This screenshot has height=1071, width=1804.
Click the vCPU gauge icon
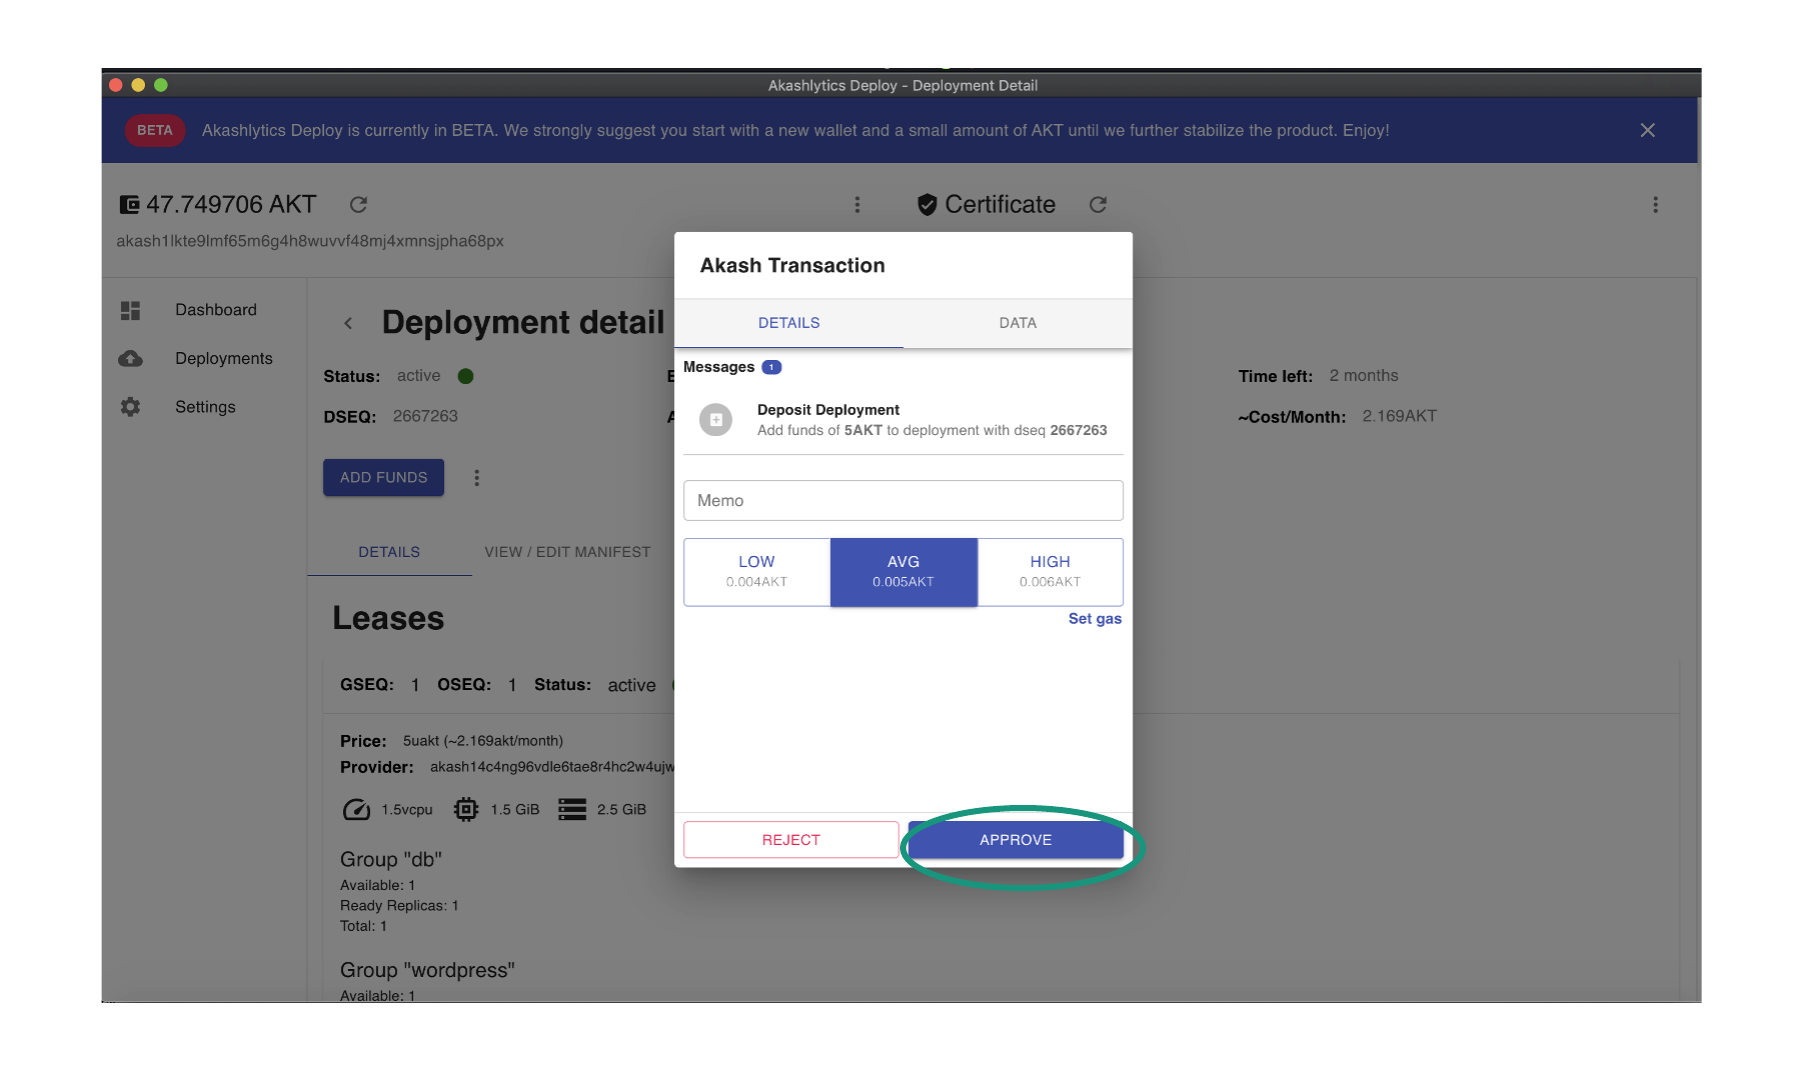(x=356, y=810)
